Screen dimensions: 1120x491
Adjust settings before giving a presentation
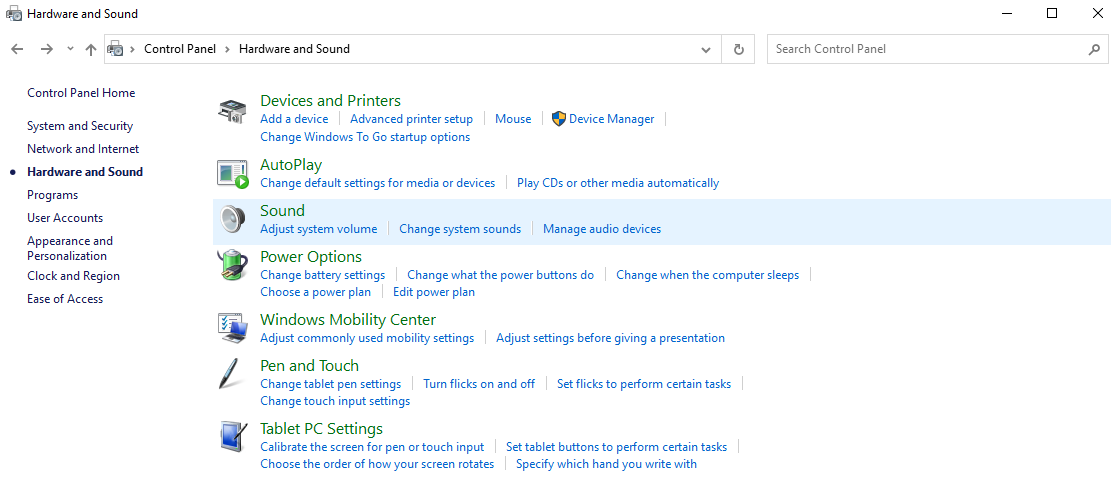coord(611,338)
